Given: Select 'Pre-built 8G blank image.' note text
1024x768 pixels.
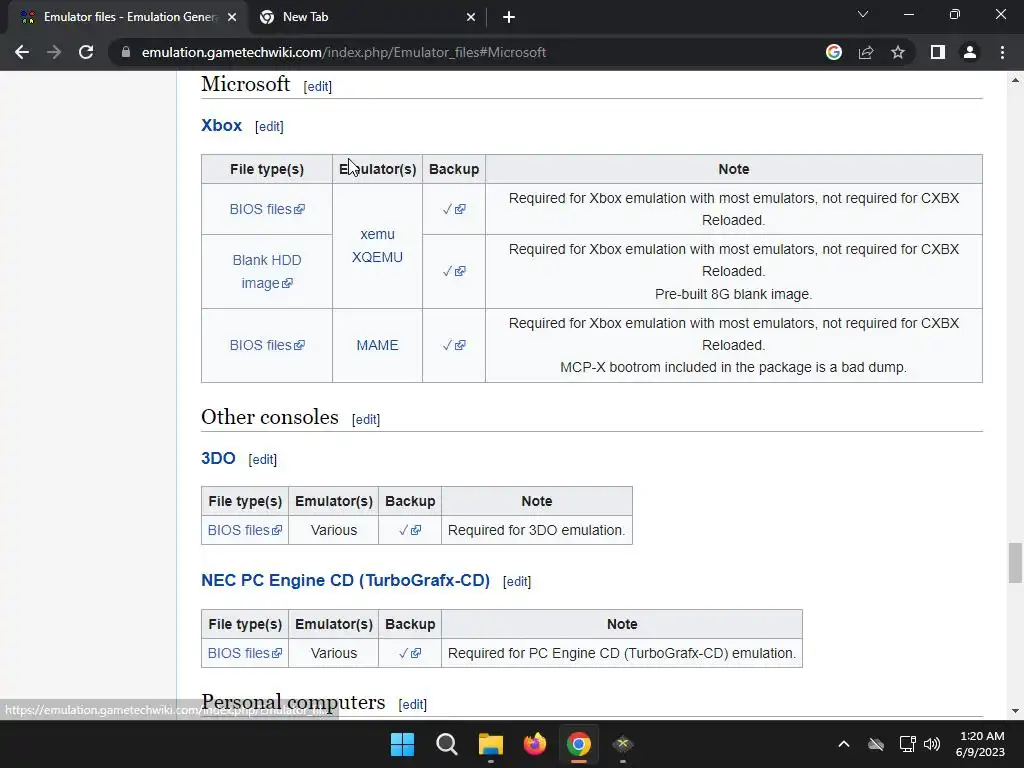Looking at the screenshot, I should click(x=733, y=294).
